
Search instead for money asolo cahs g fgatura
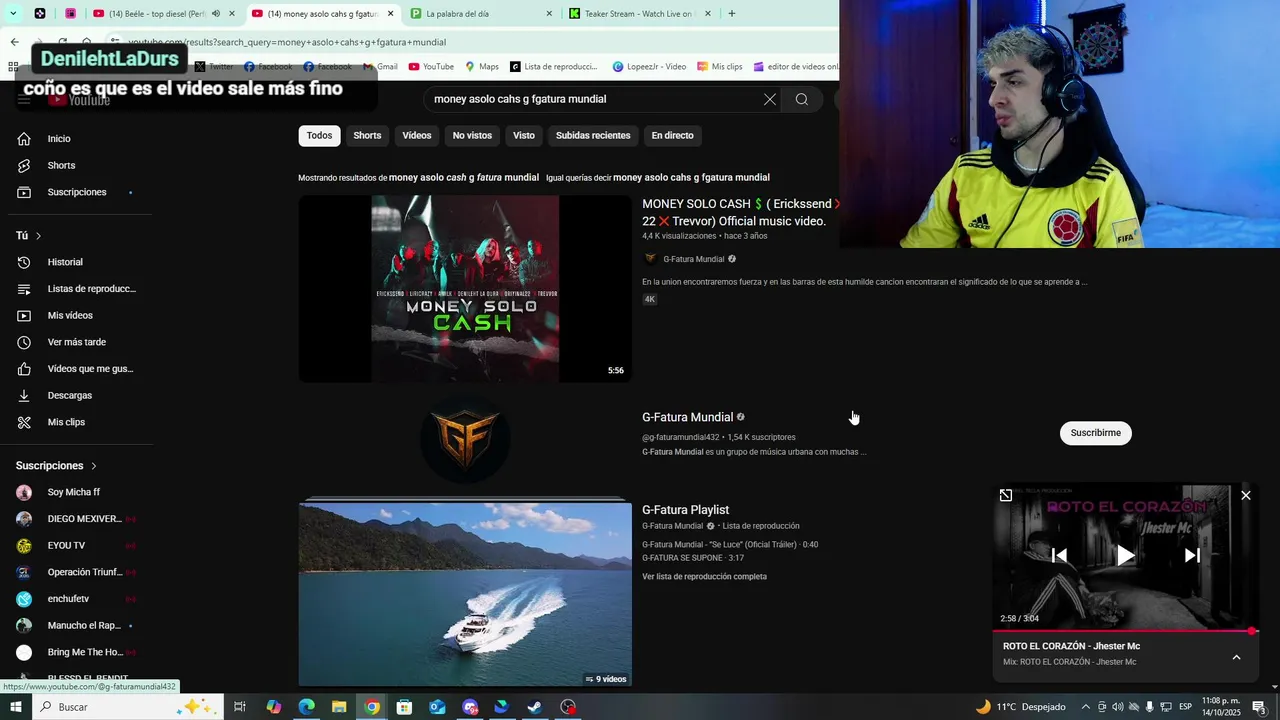691,177
